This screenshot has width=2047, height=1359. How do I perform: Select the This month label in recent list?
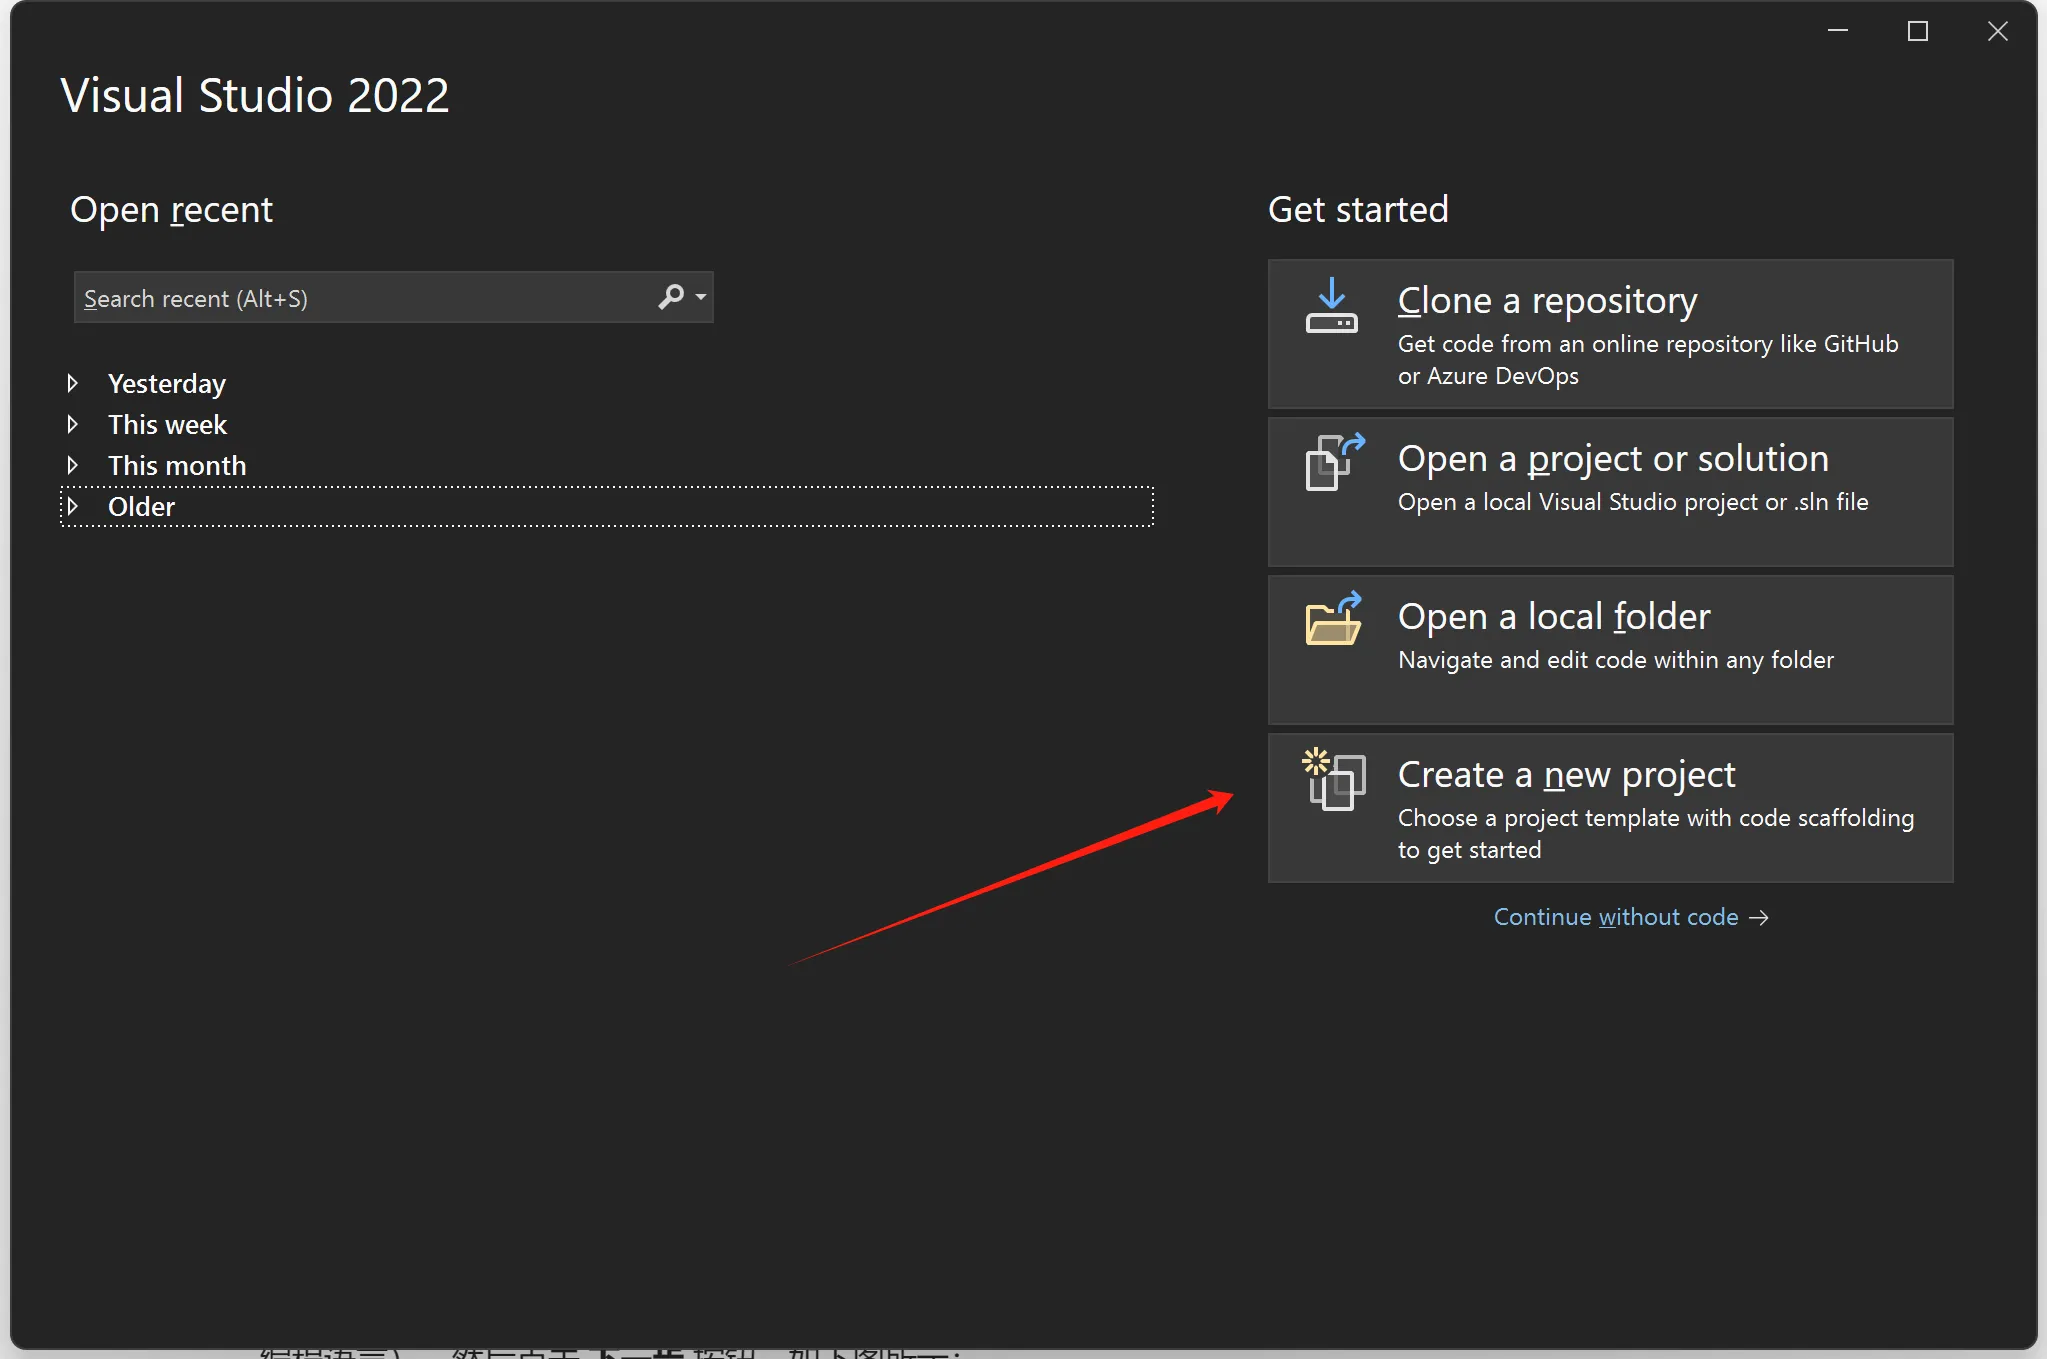pos(177,466)
